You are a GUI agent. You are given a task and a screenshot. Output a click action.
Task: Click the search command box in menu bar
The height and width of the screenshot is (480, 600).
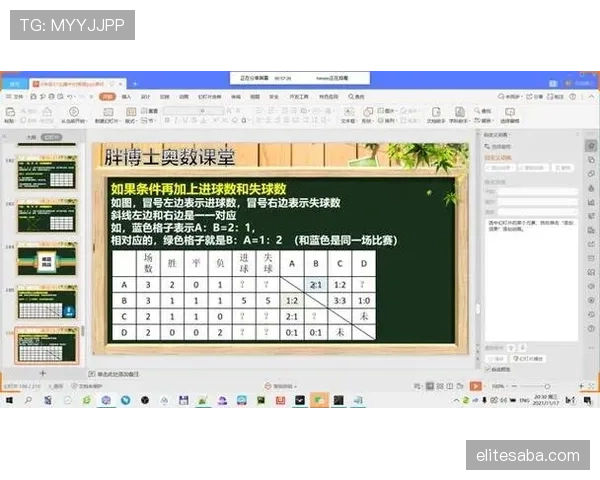tap(356, 97)
